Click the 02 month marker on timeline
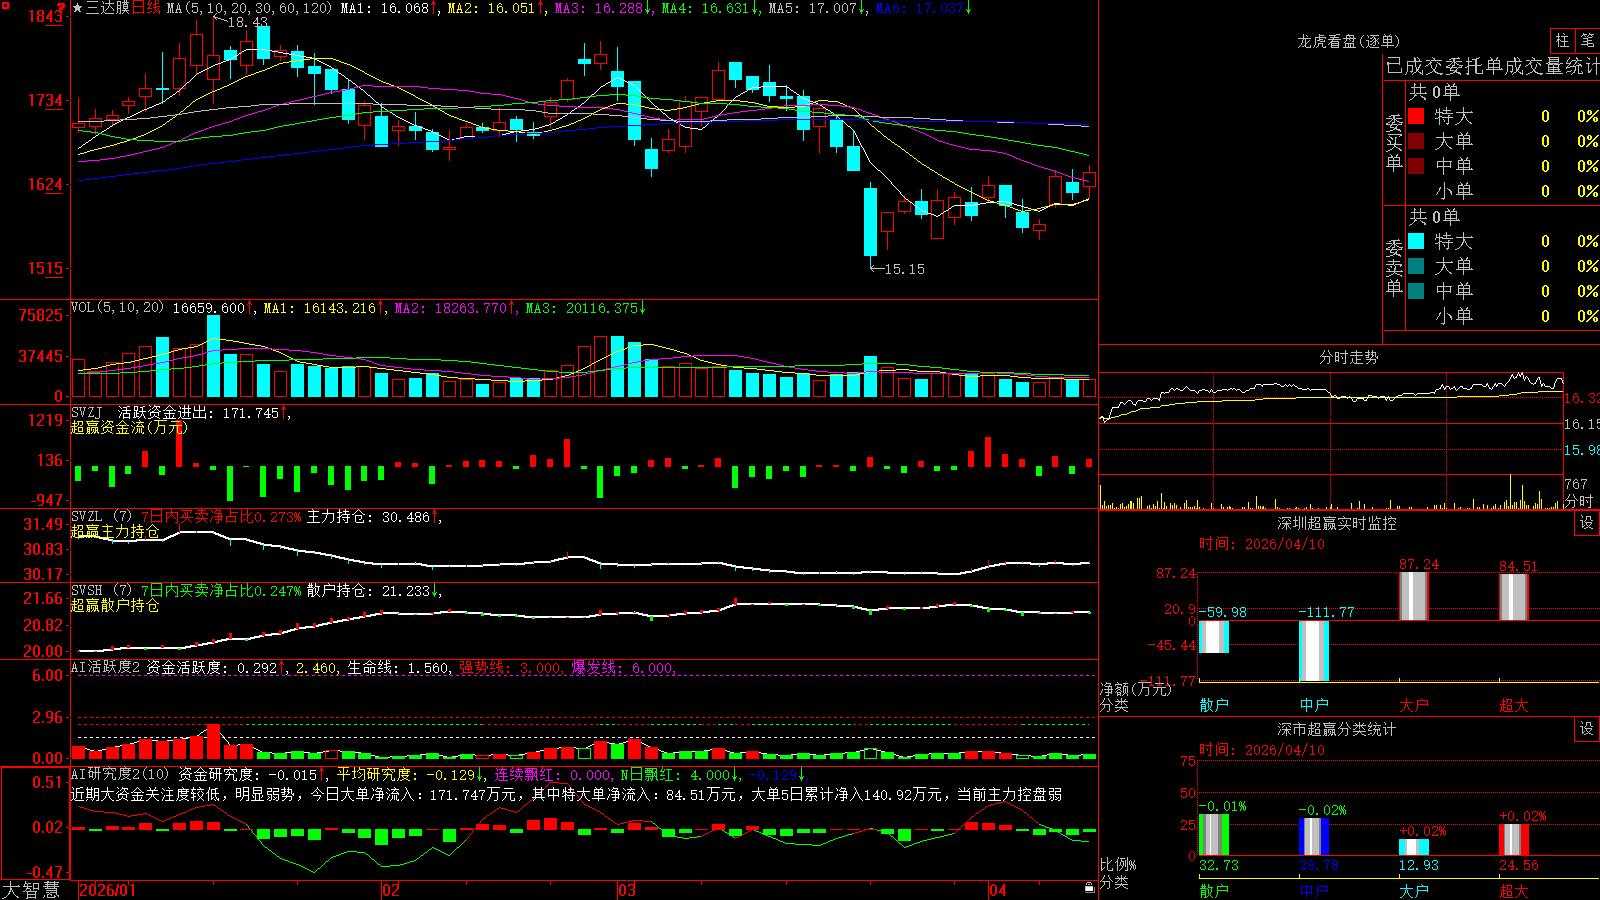Screen dimensions: 1600x900 coord(391,890)
